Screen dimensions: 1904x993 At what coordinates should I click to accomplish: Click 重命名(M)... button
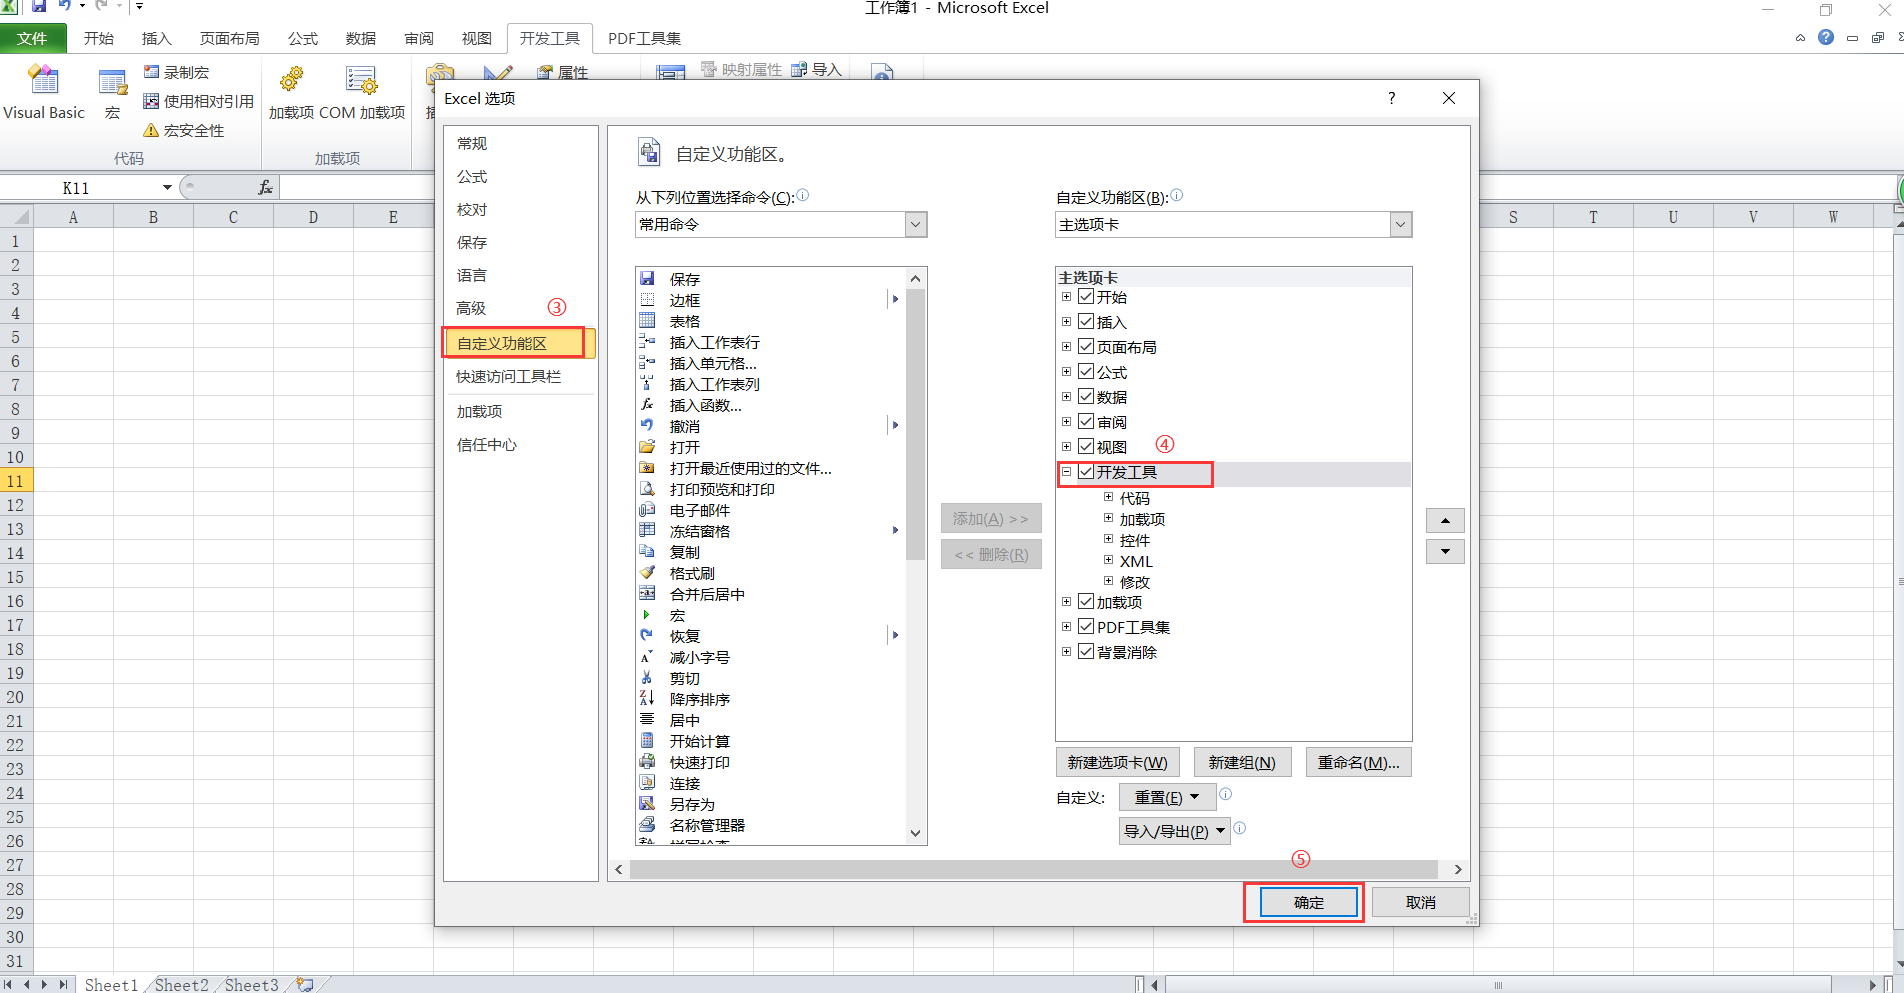click(x=1358, y=762)
